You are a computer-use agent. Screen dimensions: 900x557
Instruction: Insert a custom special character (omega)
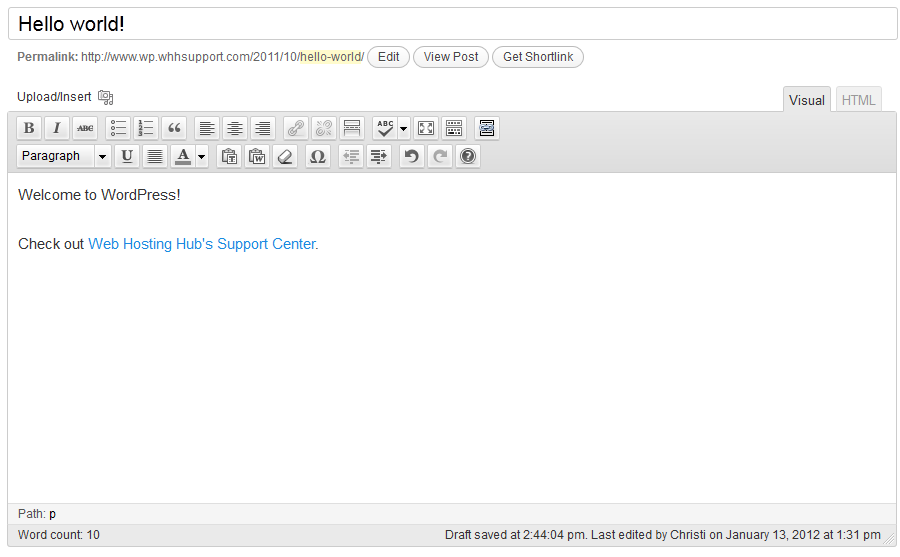click(x=318, y=156)
